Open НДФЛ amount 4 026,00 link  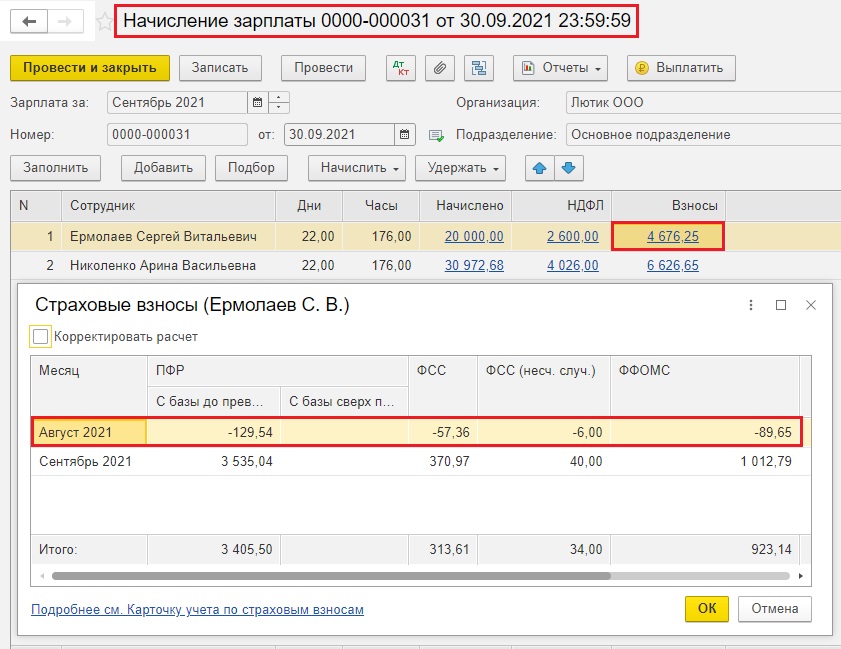[x=572, y=266]
